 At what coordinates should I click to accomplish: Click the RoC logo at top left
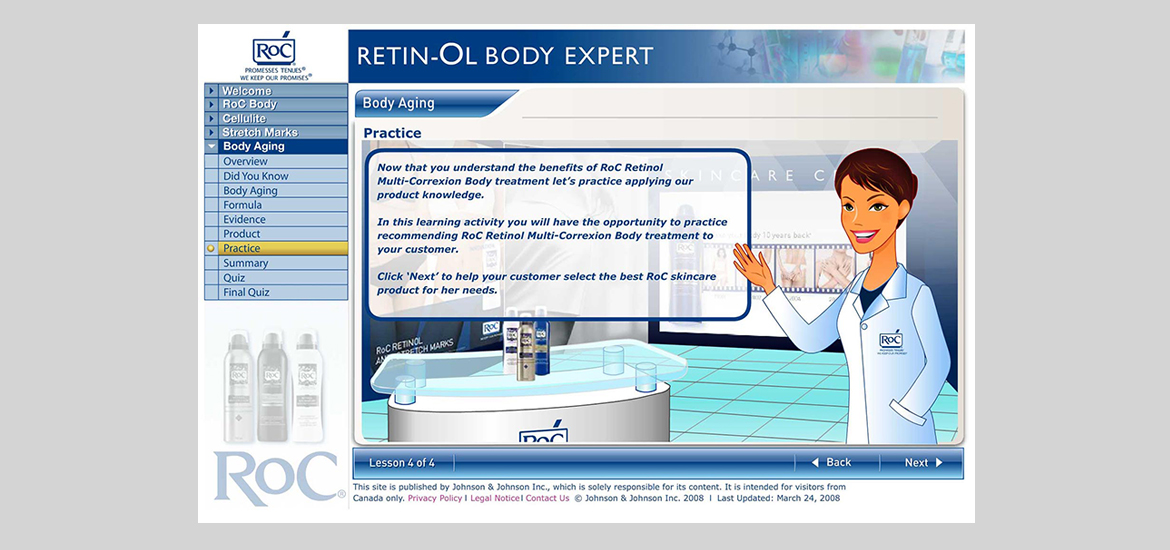coord(275,53)
